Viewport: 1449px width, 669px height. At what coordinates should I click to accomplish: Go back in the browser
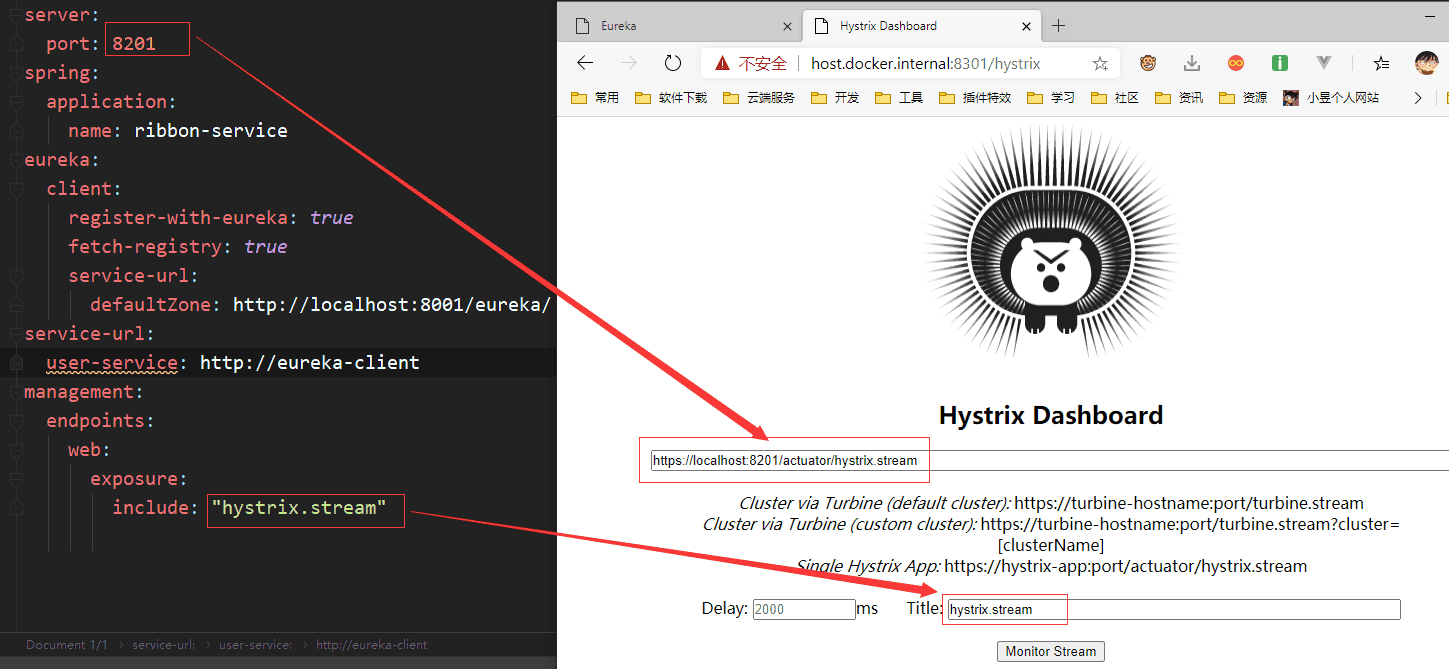[x=585, y=63]
